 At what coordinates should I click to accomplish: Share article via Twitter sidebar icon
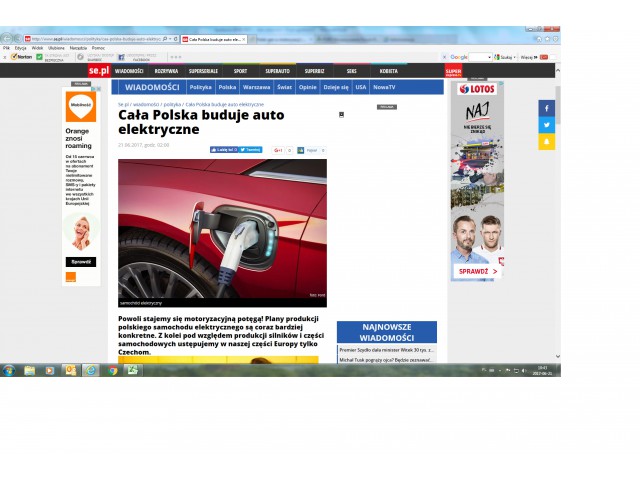pos(547,125)
